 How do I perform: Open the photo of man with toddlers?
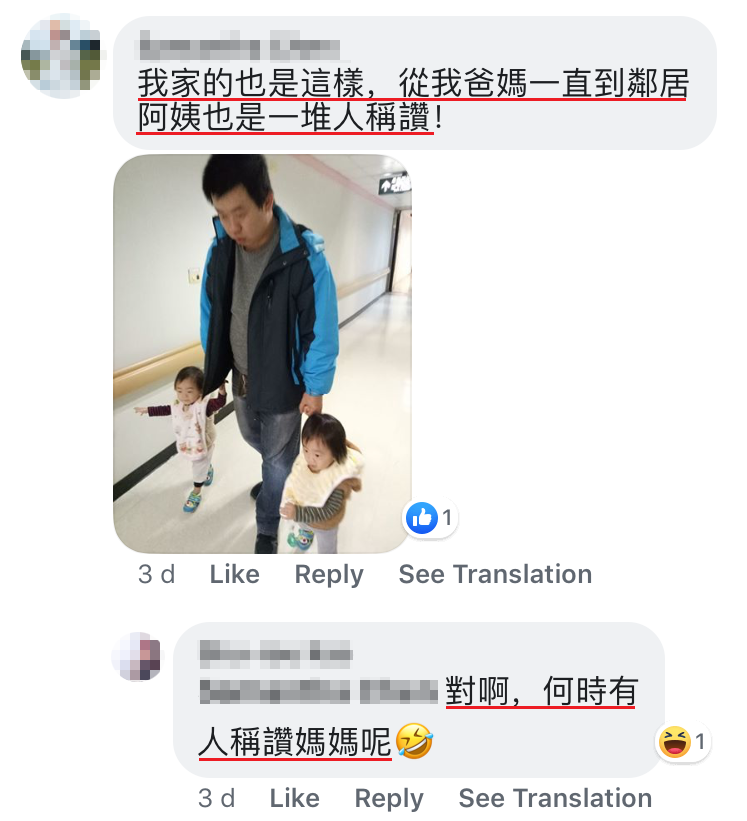pos(262,353)
